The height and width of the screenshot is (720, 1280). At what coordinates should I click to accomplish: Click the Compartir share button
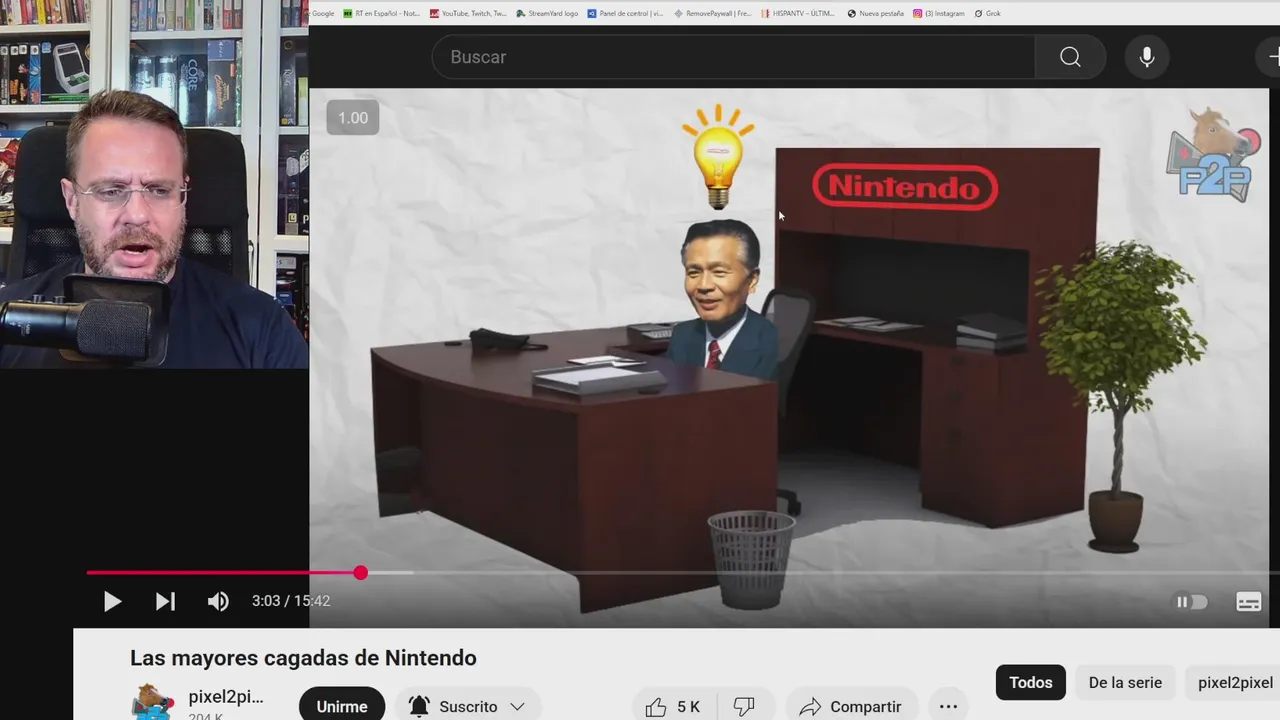click(x=851, y=707)
